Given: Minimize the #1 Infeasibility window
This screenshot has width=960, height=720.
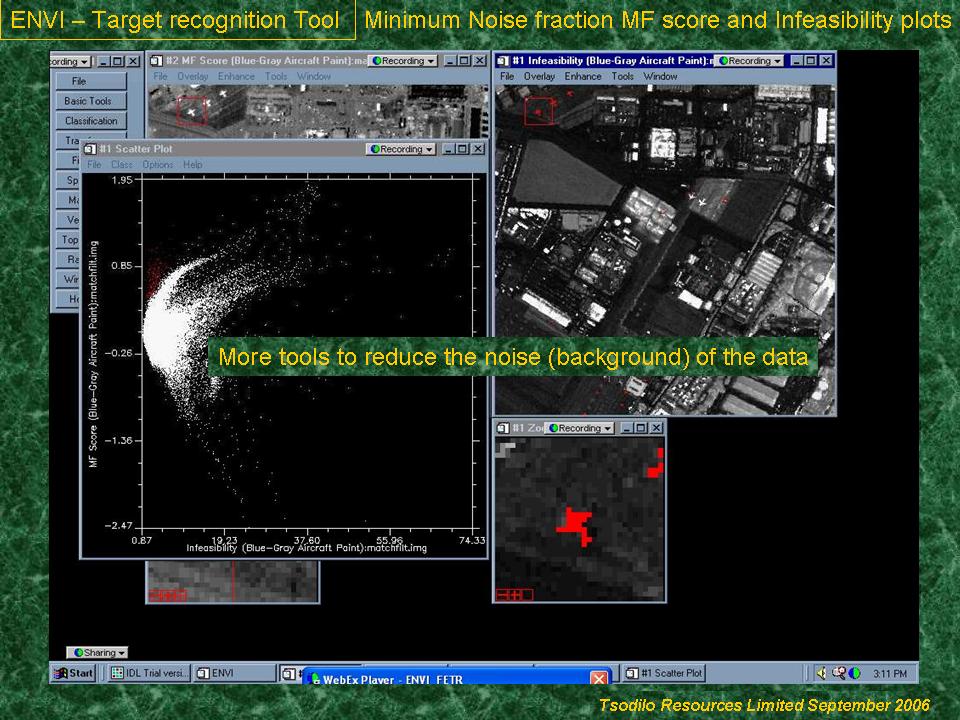Looking at the screenshot, I should click(x=797, y=61).
